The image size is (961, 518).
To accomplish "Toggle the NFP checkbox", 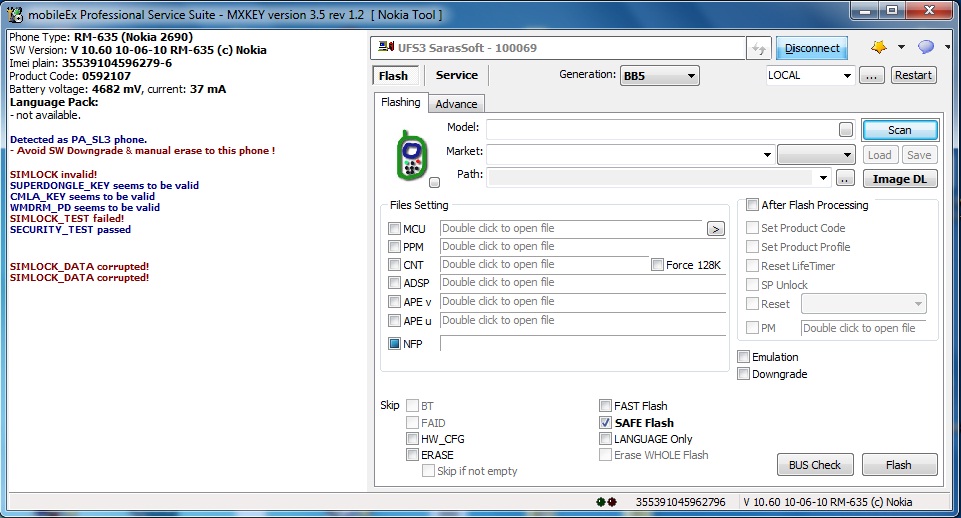I will click(x=394, y=344).
